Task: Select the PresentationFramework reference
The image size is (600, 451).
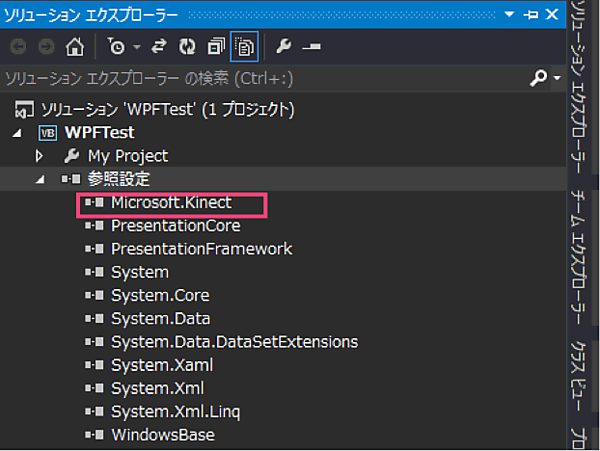Action: click(201, 249)
